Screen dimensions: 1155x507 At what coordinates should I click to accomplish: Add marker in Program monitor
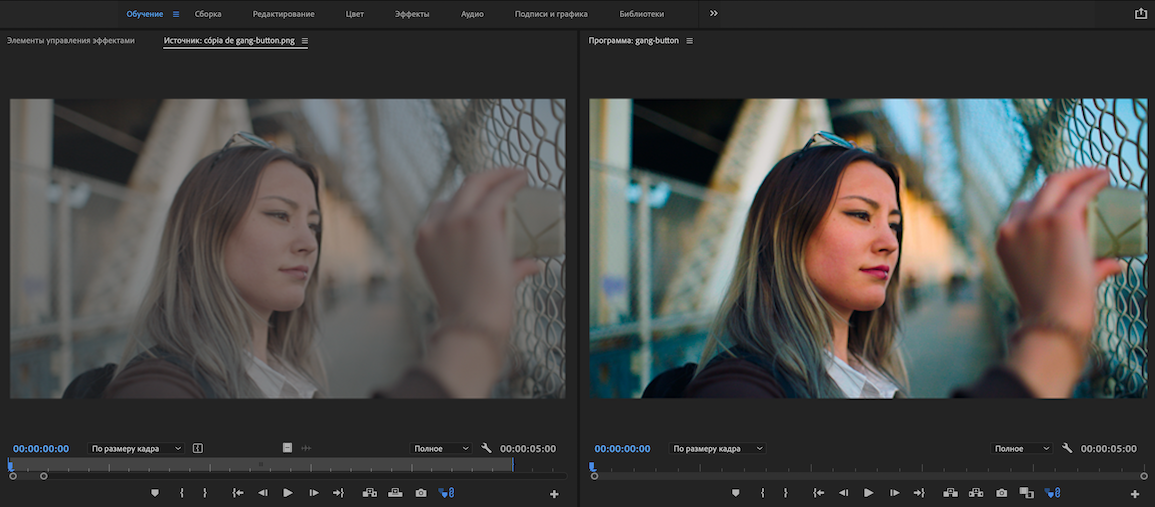(736, 493)
